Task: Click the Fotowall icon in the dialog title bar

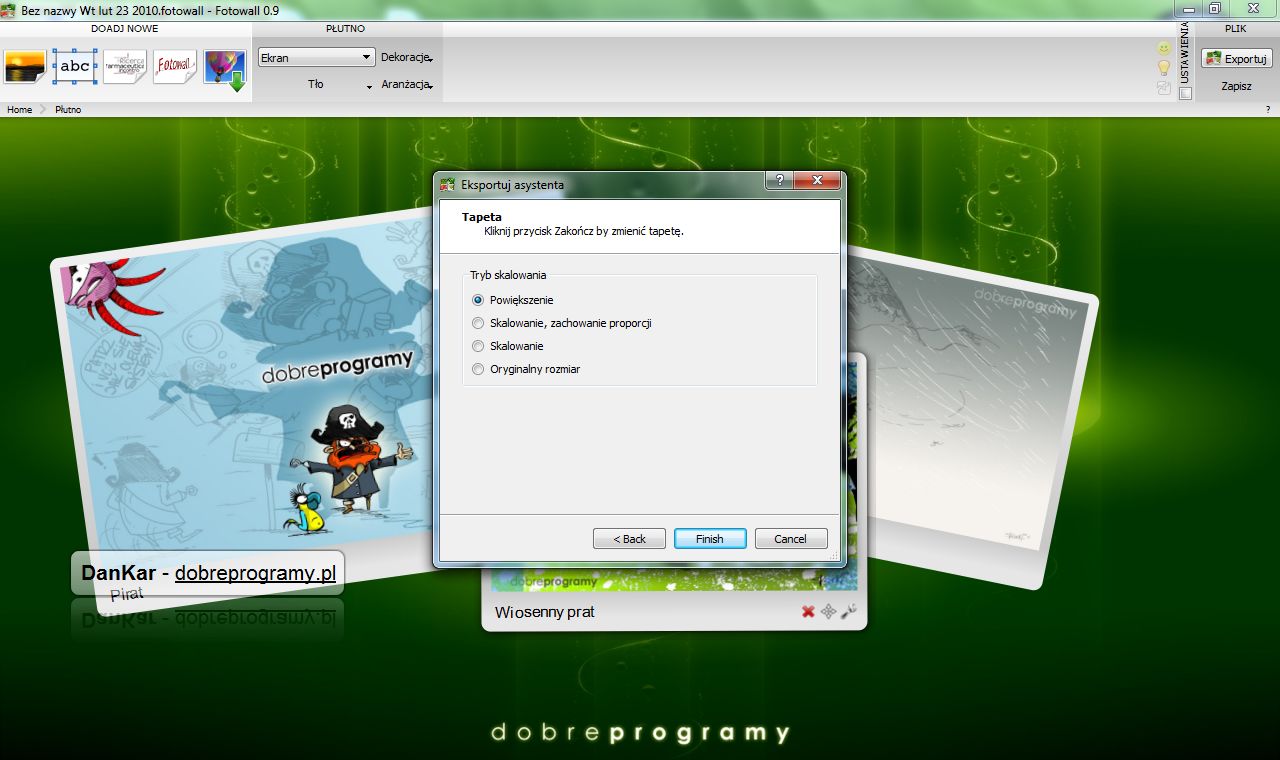Action: coord(448,184)
